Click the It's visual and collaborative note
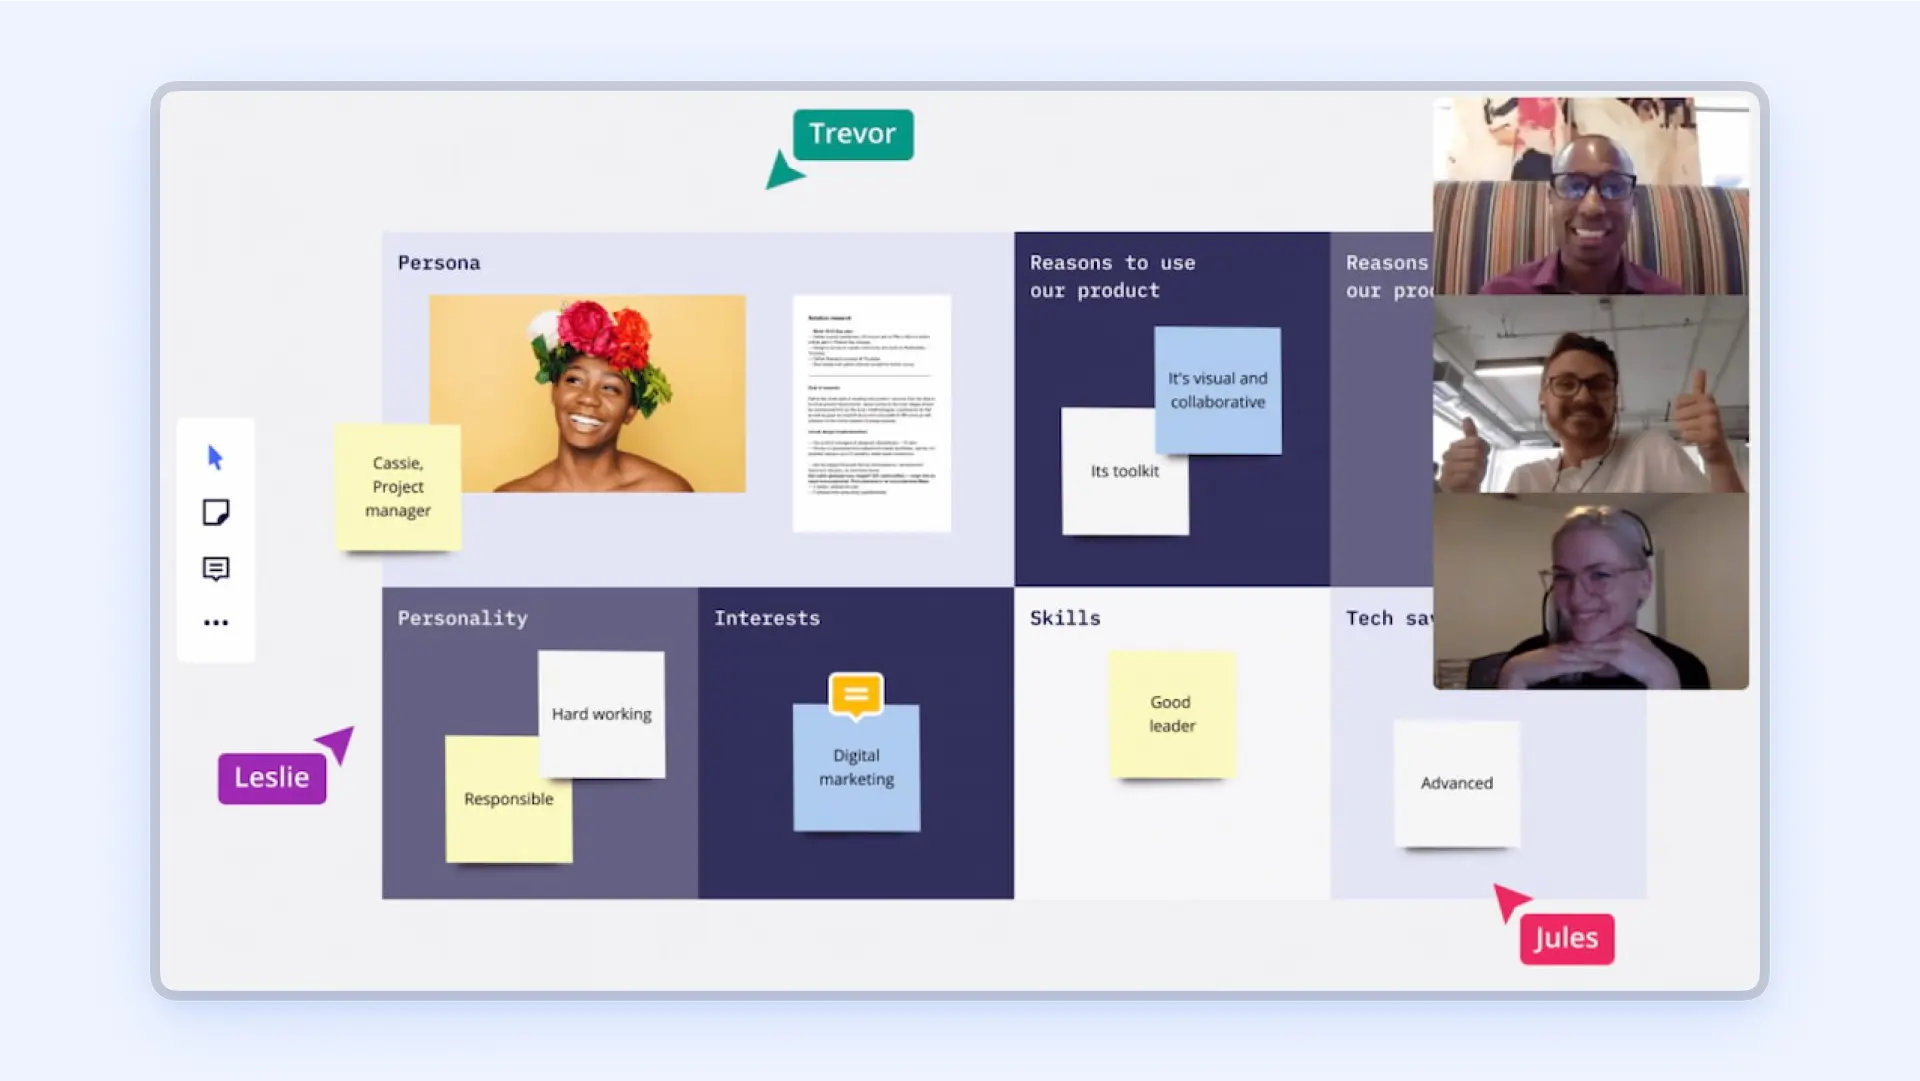Viewport: 1920px width, 1081px height. click(x=1218, y=389)
